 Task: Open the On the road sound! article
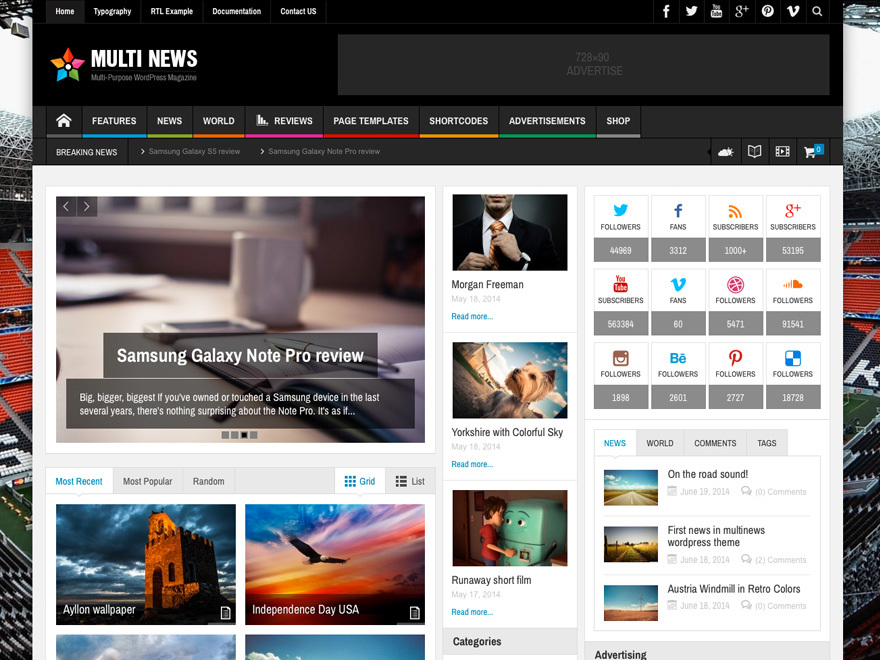pyautogui.click(x=708, y=474)
